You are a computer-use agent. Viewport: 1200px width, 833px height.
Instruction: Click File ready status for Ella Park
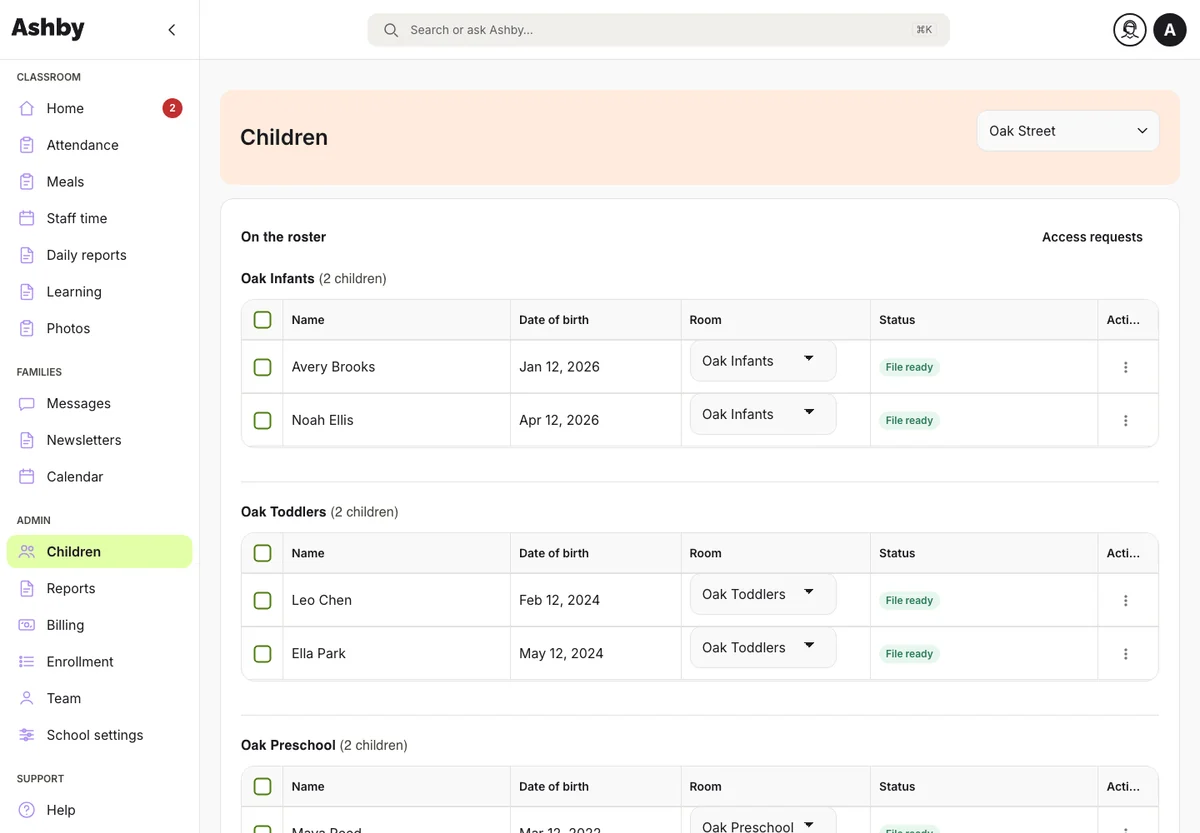909,654
